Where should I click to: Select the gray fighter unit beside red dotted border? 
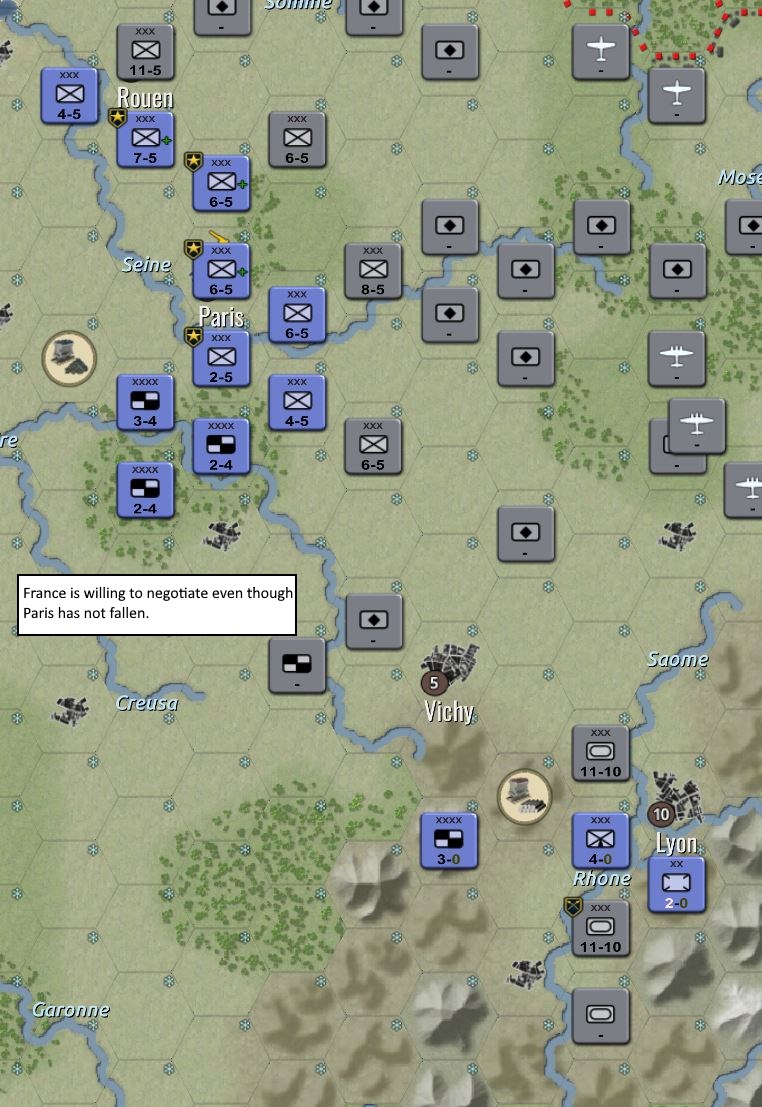pyautogui.click(x=600, y=52)
